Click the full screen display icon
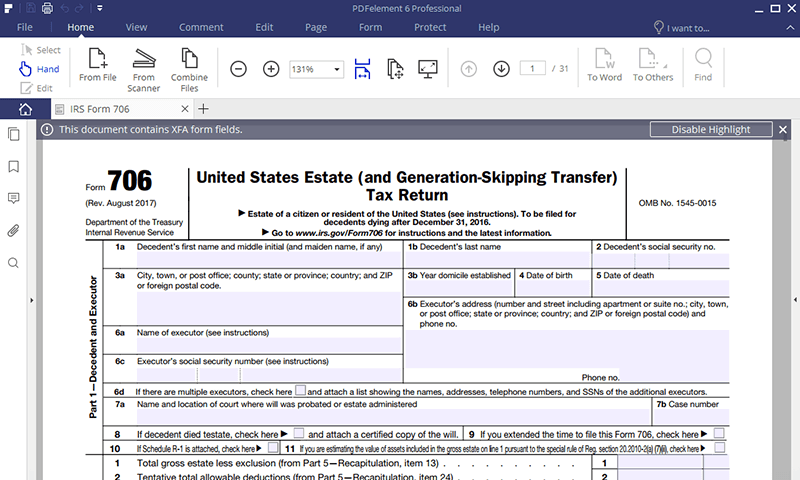800x480 pixels. [428, 69]
